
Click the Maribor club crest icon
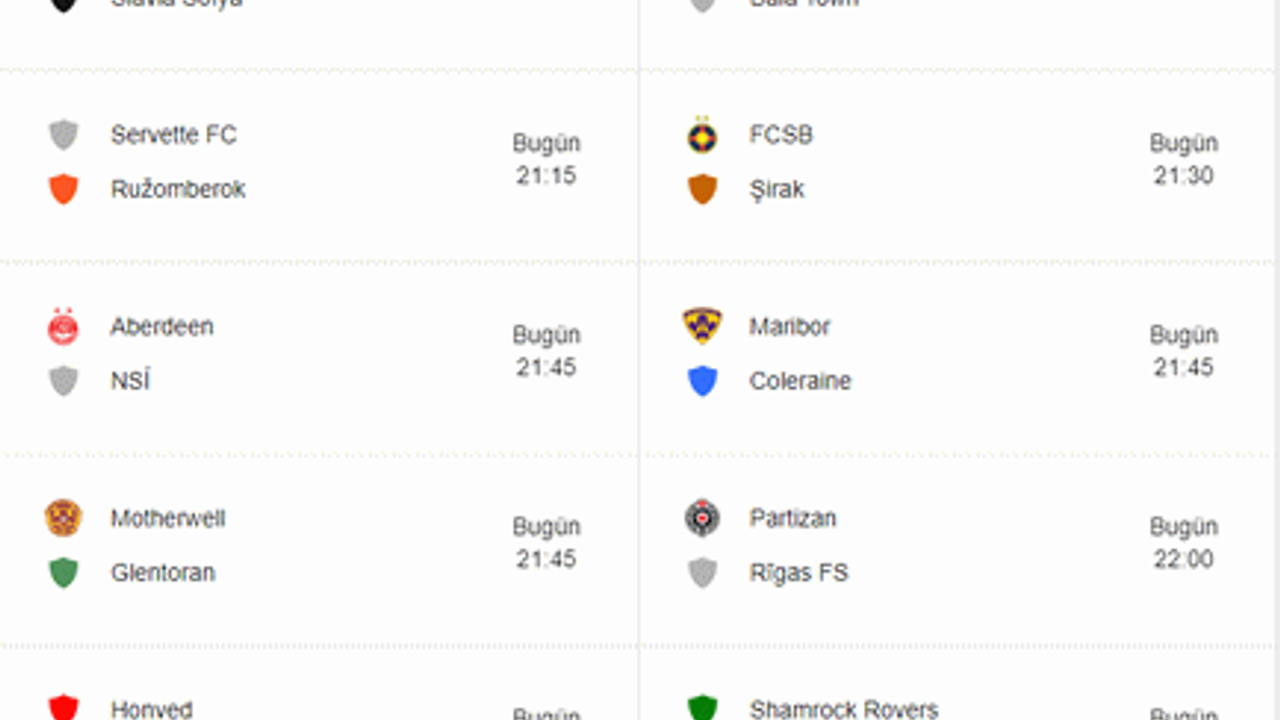point(702,326)
